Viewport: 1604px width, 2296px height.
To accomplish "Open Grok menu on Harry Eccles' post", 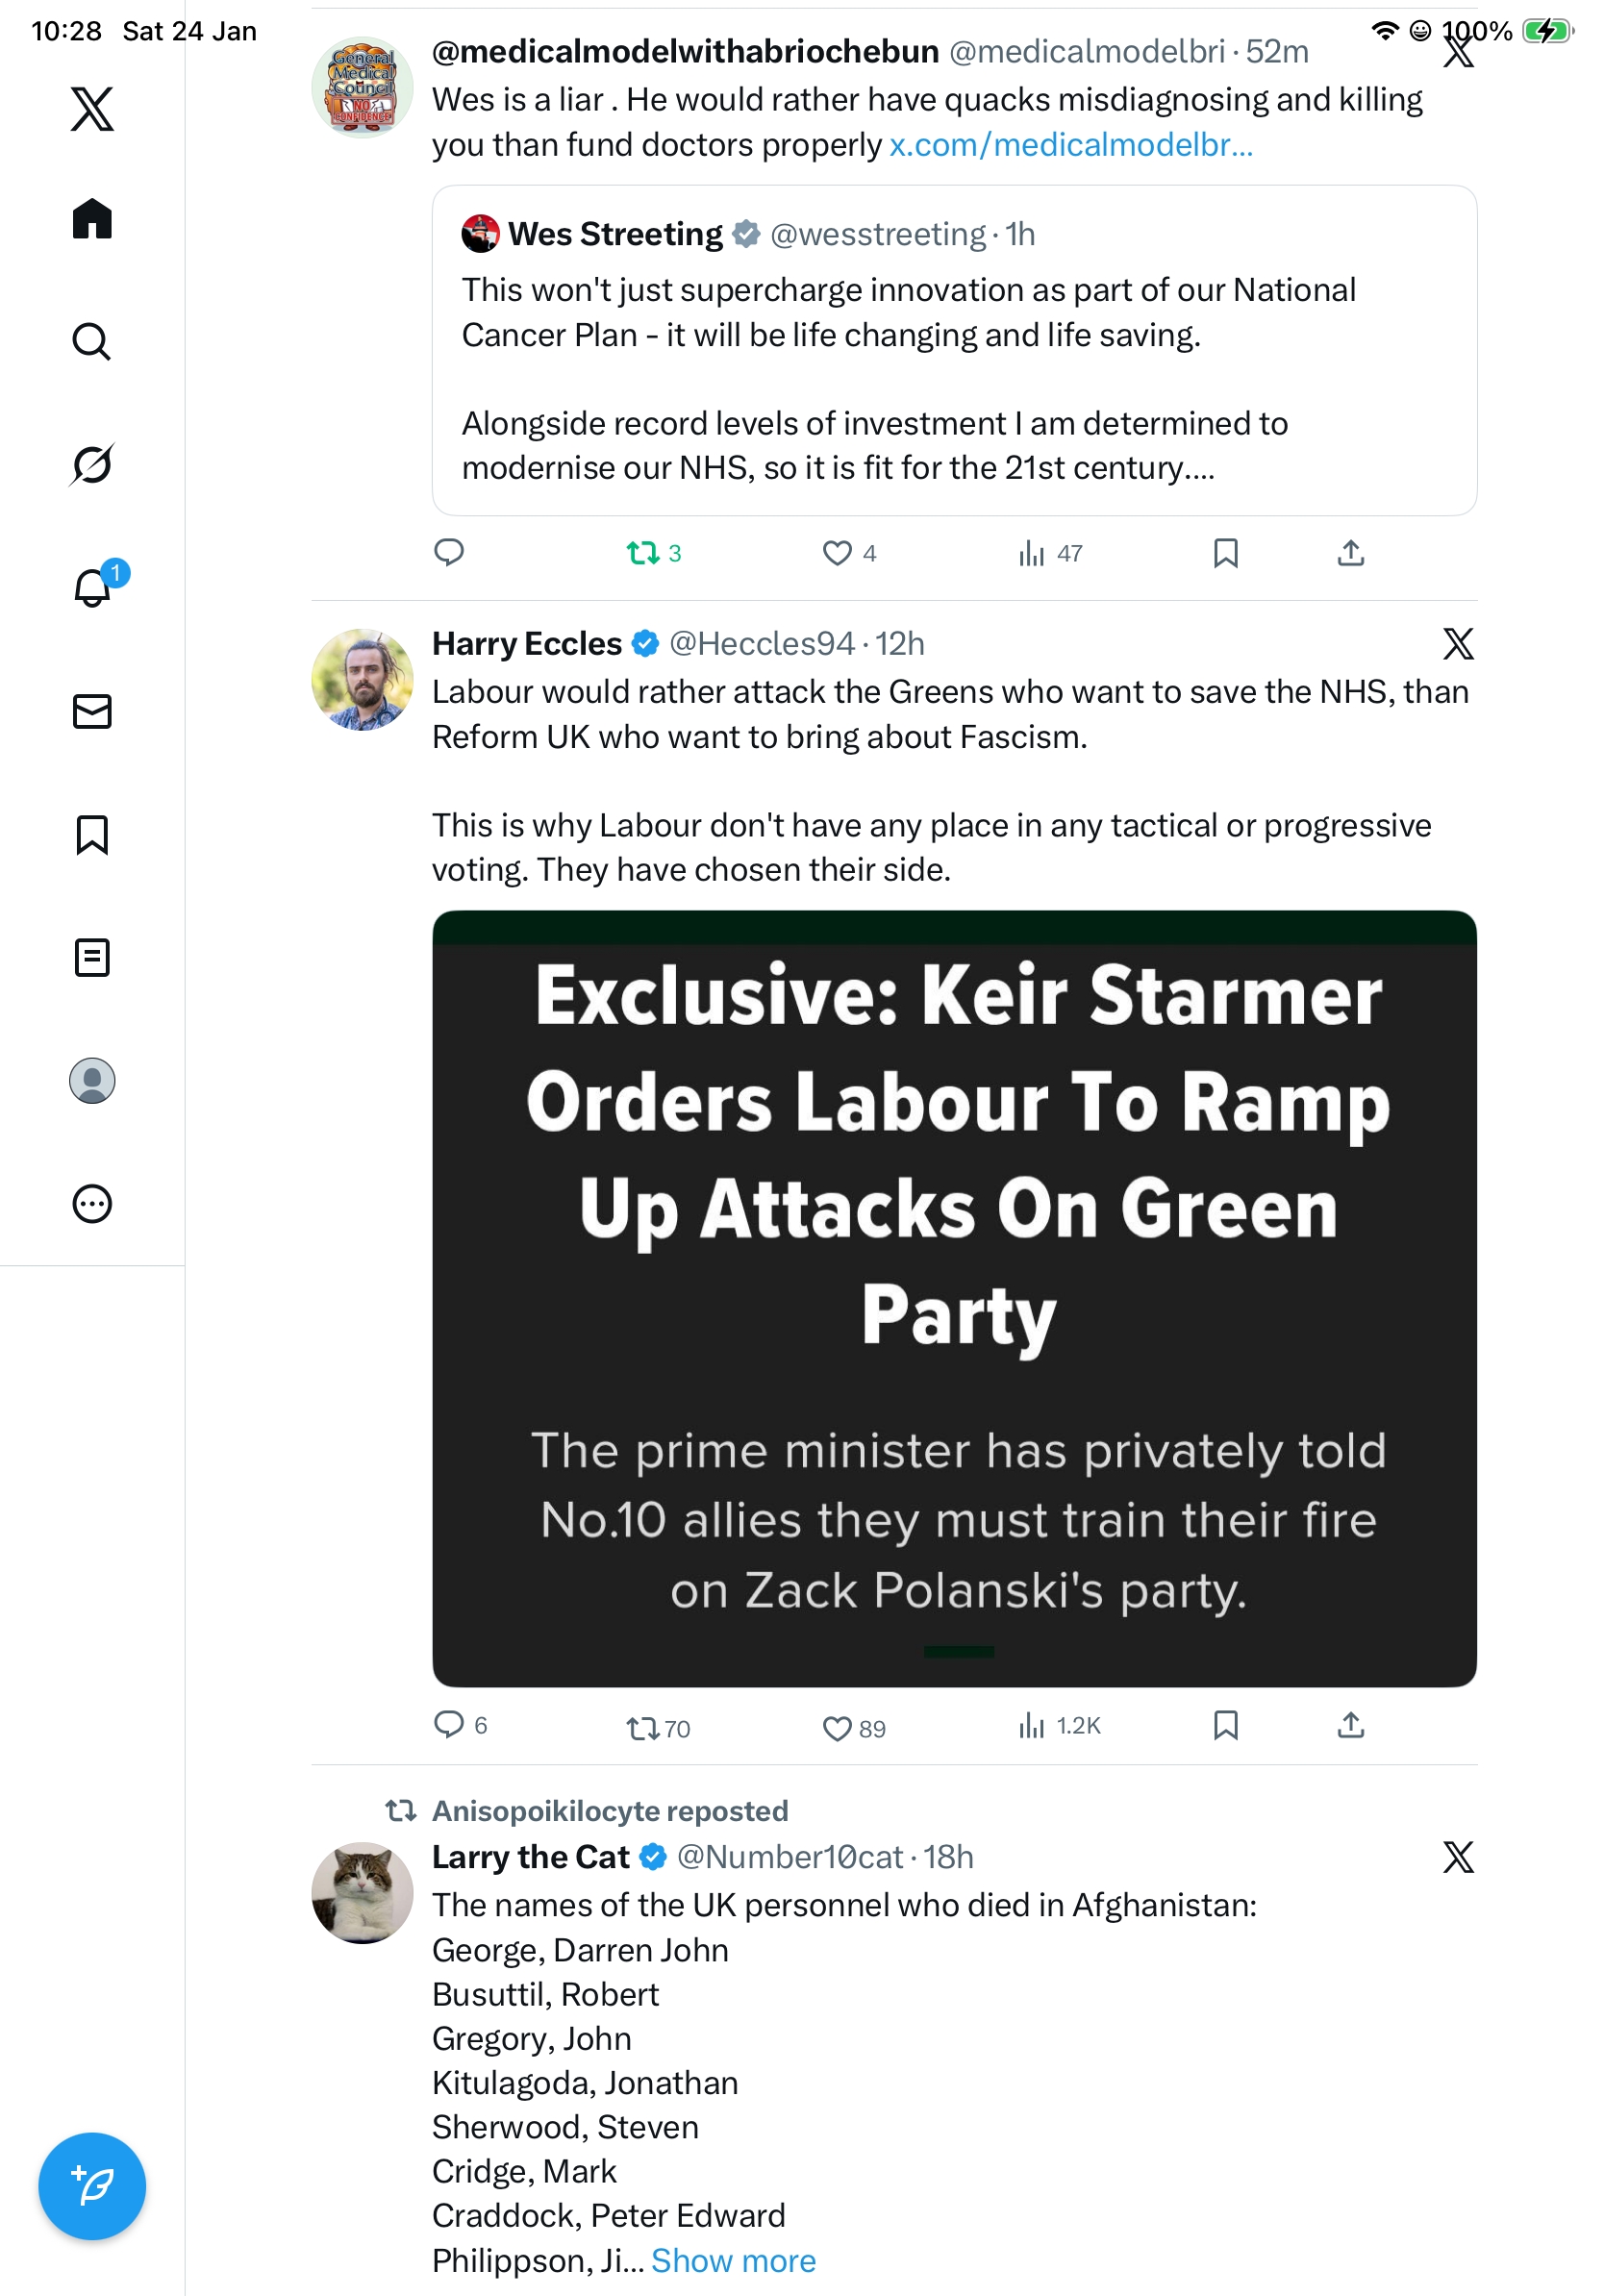I will (x=1458, y=644).
